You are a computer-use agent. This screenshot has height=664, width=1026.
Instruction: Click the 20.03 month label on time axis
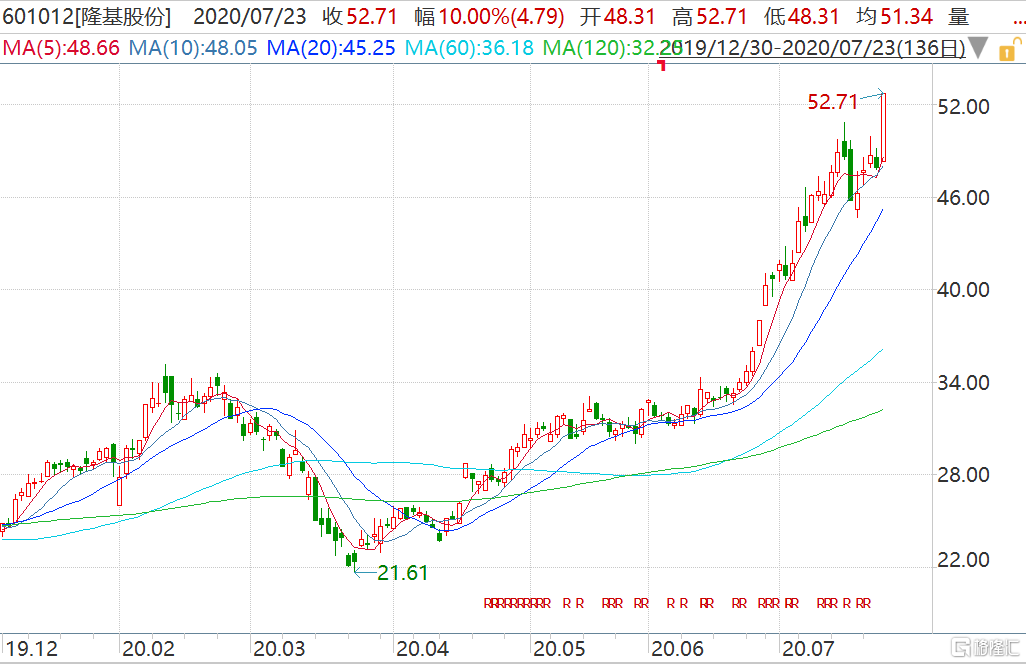click(279, 648)
